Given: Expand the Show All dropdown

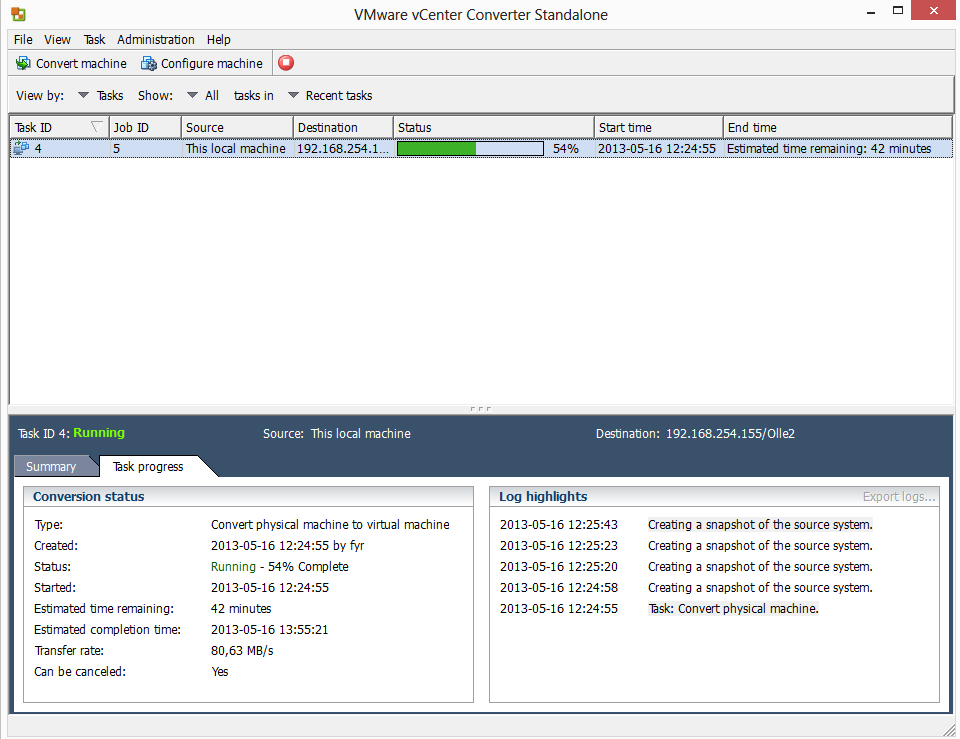Looking at the screenshot, I should [192, 96].
